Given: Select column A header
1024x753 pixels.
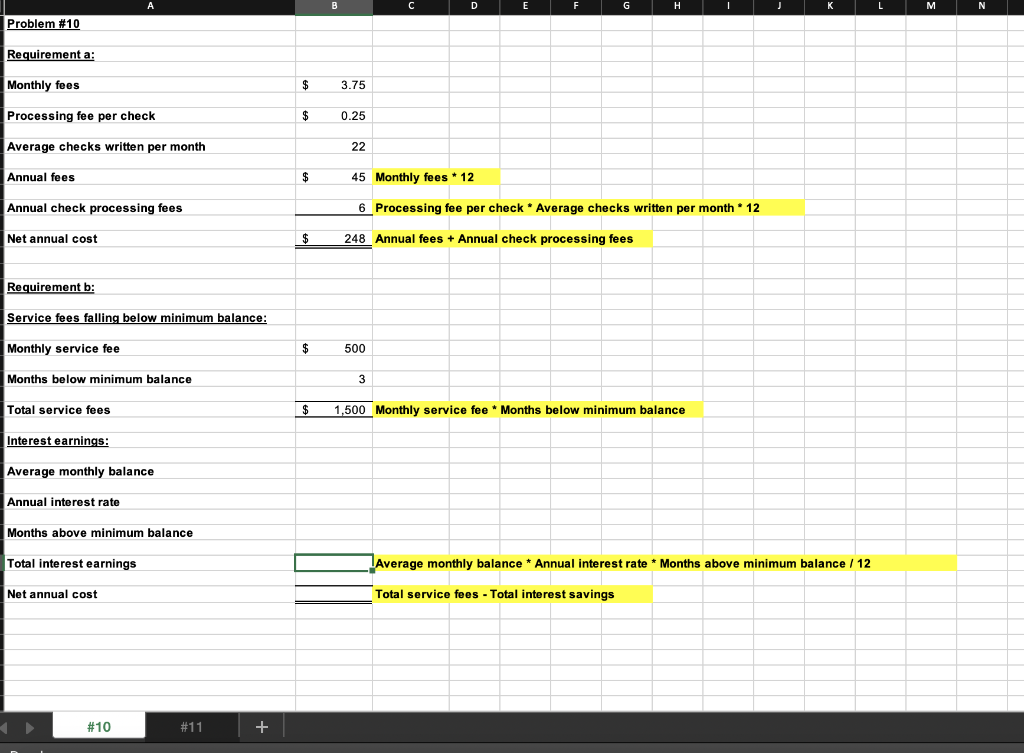Looking at the screenshot, I should [x=150, y=7].
